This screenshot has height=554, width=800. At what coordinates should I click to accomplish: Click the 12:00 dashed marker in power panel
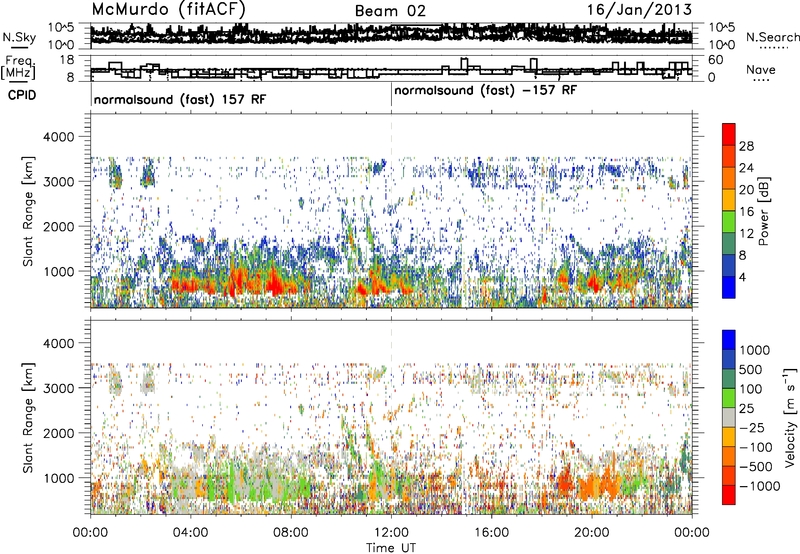coord(391,210)
